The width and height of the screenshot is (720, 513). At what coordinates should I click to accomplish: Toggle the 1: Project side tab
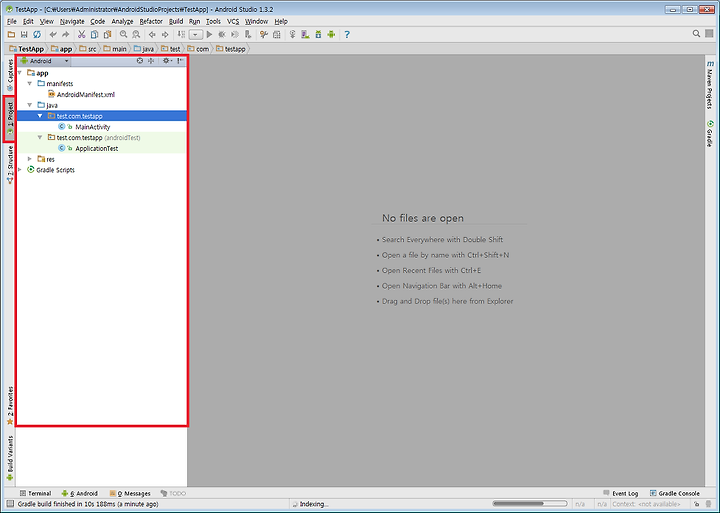click(x=9, y=118)
